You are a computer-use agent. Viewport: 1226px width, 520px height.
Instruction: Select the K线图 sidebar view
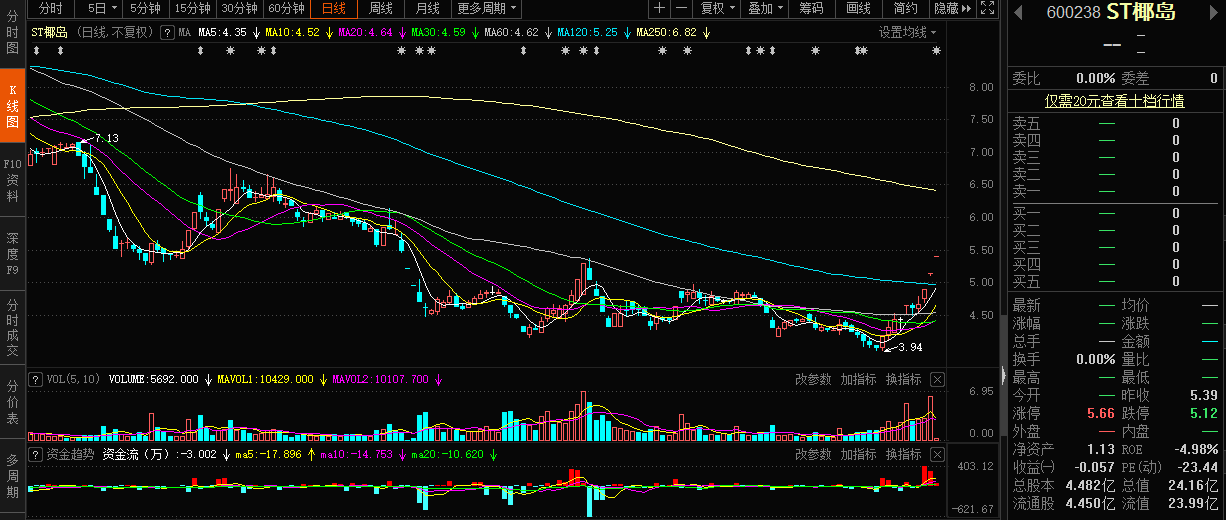click(x=12, y=106)
